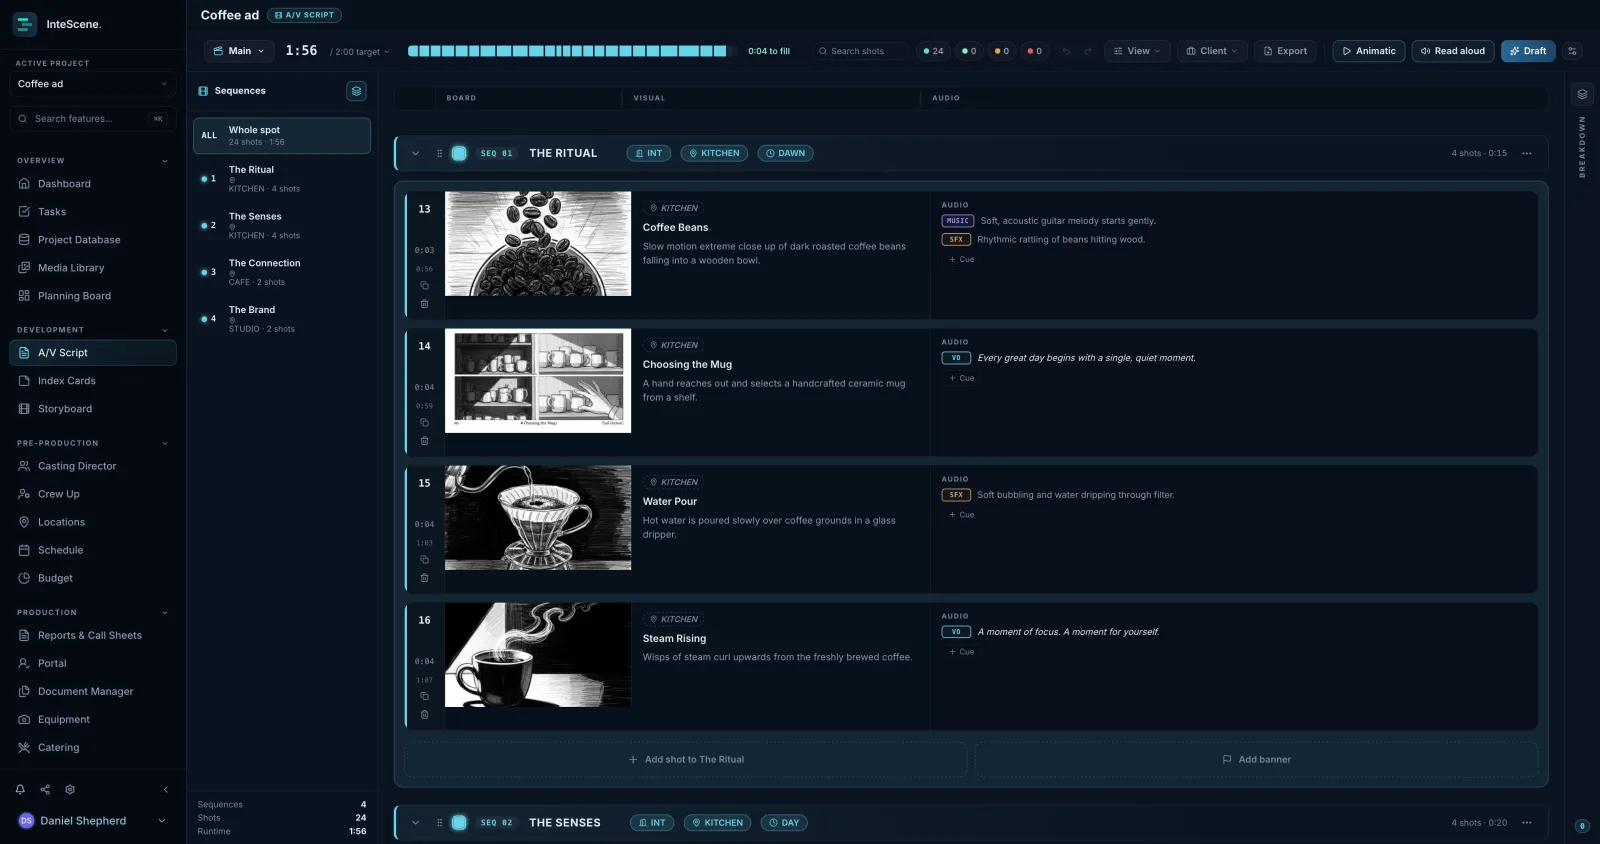The height and width of the screenshot is (844, 1600).
Task: Click the sequences stack icon
Action: coord(356,91)
